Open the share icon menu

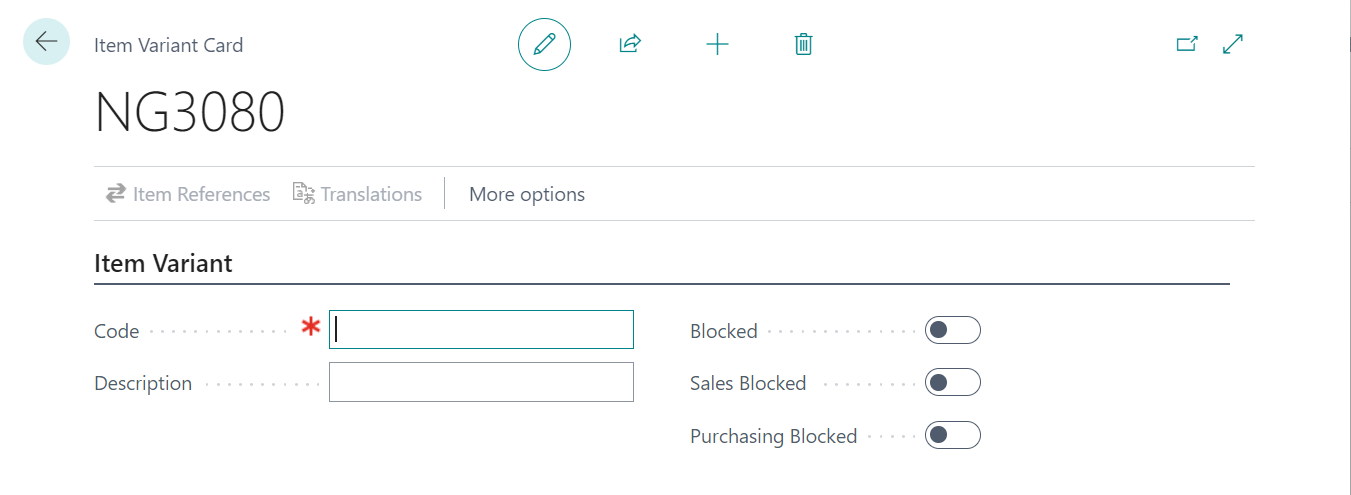point(630,44)
